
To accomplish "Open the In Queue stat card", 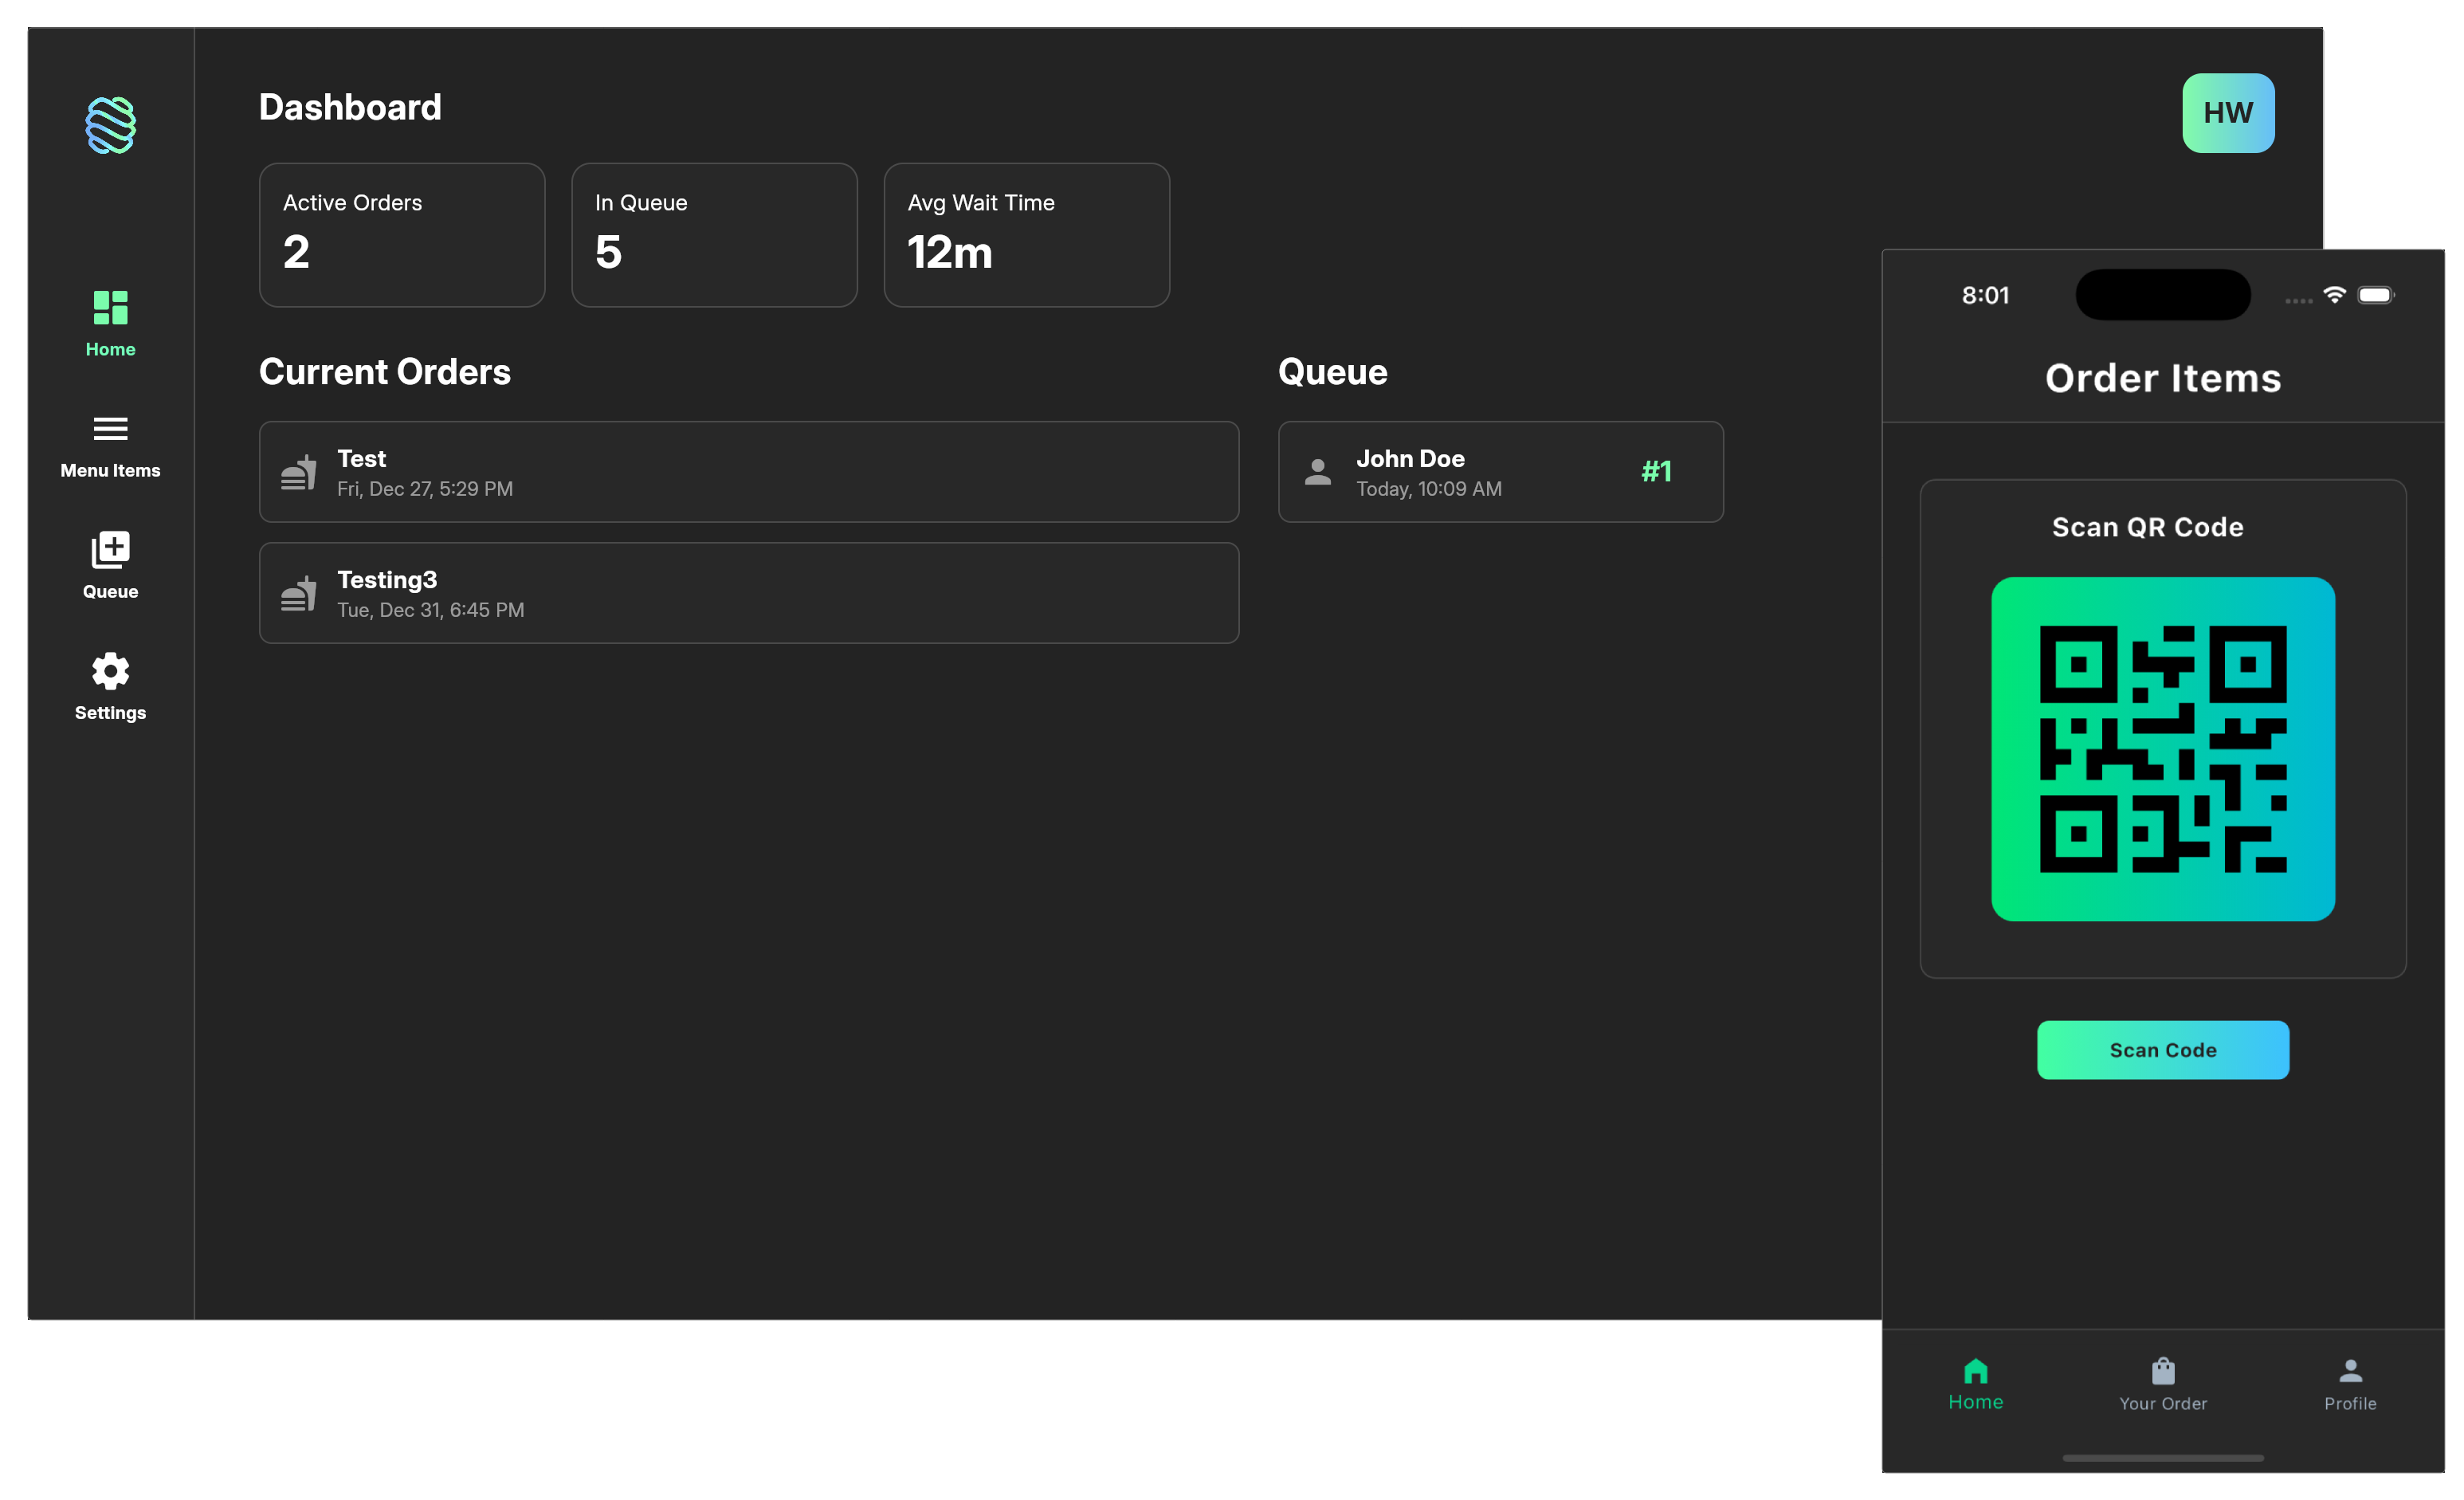I will coord(714,235).
